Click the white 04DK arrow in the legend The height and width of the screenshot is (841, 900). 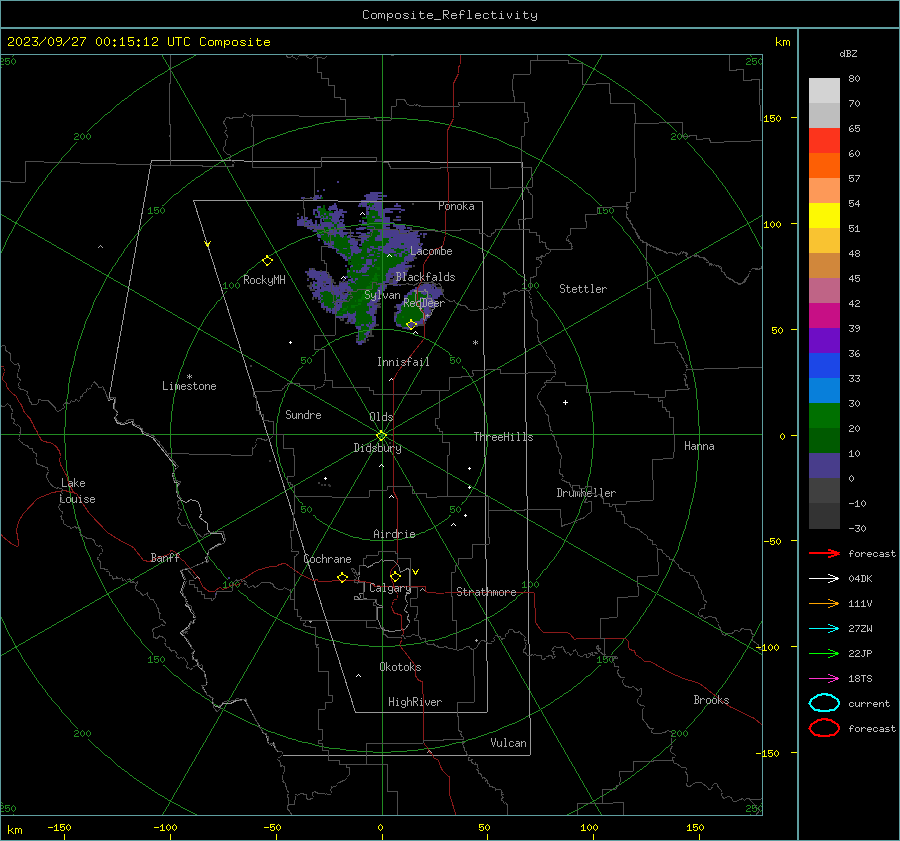coord(824,578)
